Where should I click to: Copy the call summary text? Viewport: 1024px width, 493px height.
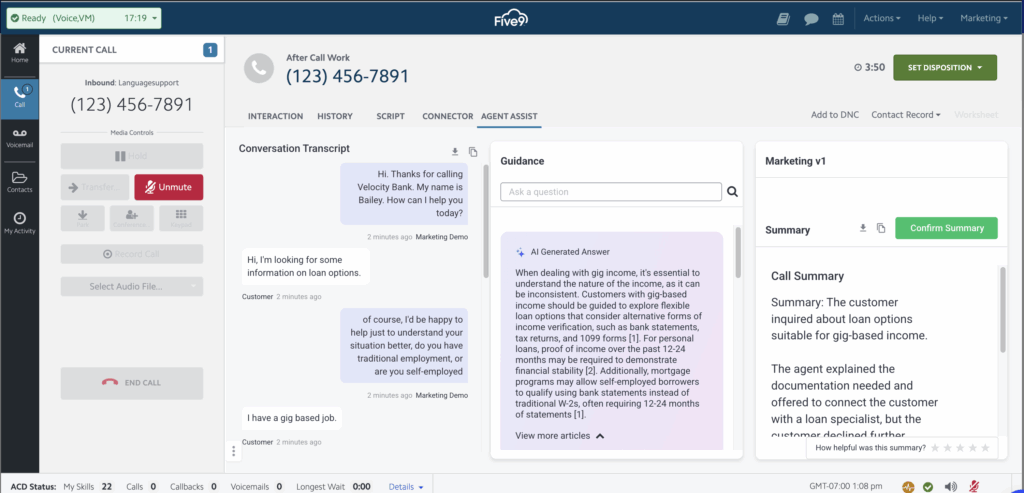pos(881,228)
